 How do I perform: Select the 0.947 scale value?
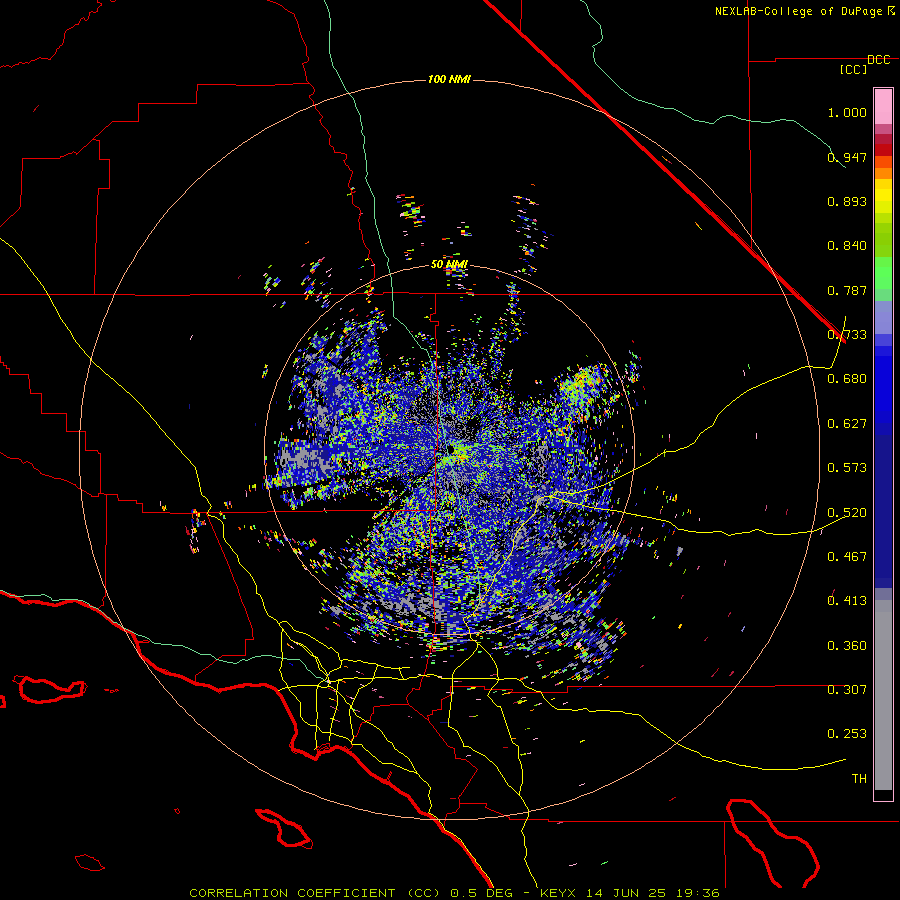[x=847, y=157]
